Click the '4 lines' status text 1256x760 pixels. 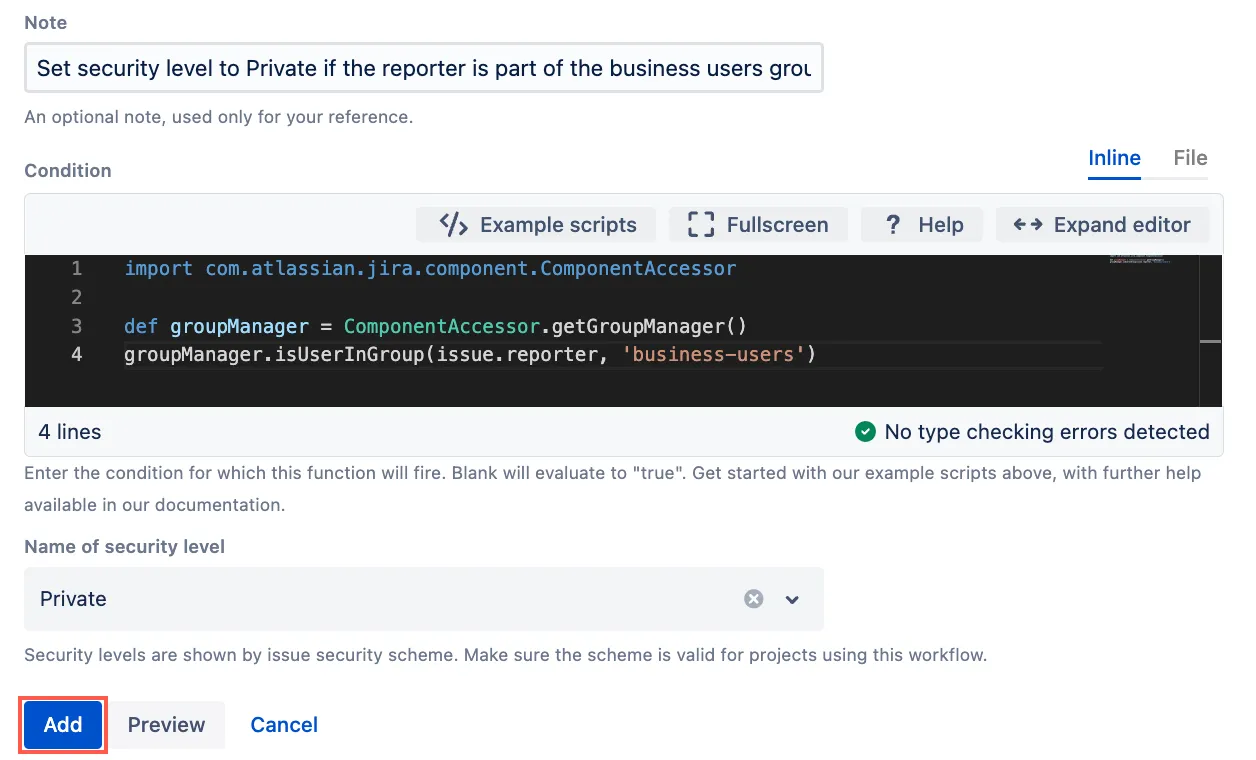[70, 432]
